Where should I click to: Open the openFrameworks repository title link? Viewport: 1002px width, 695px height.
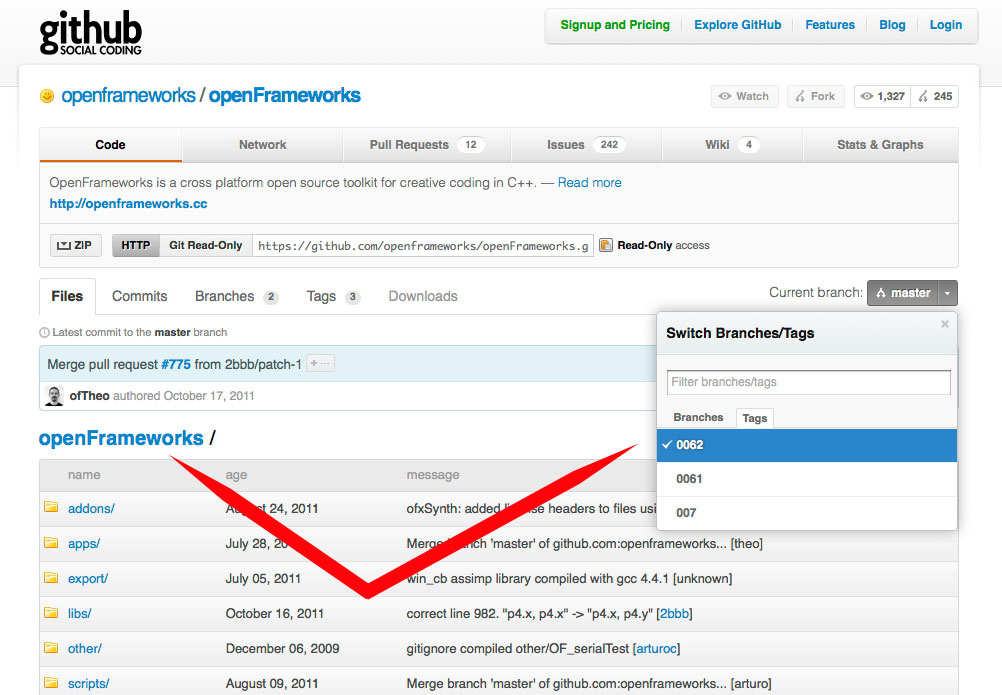tap(284, 96)
